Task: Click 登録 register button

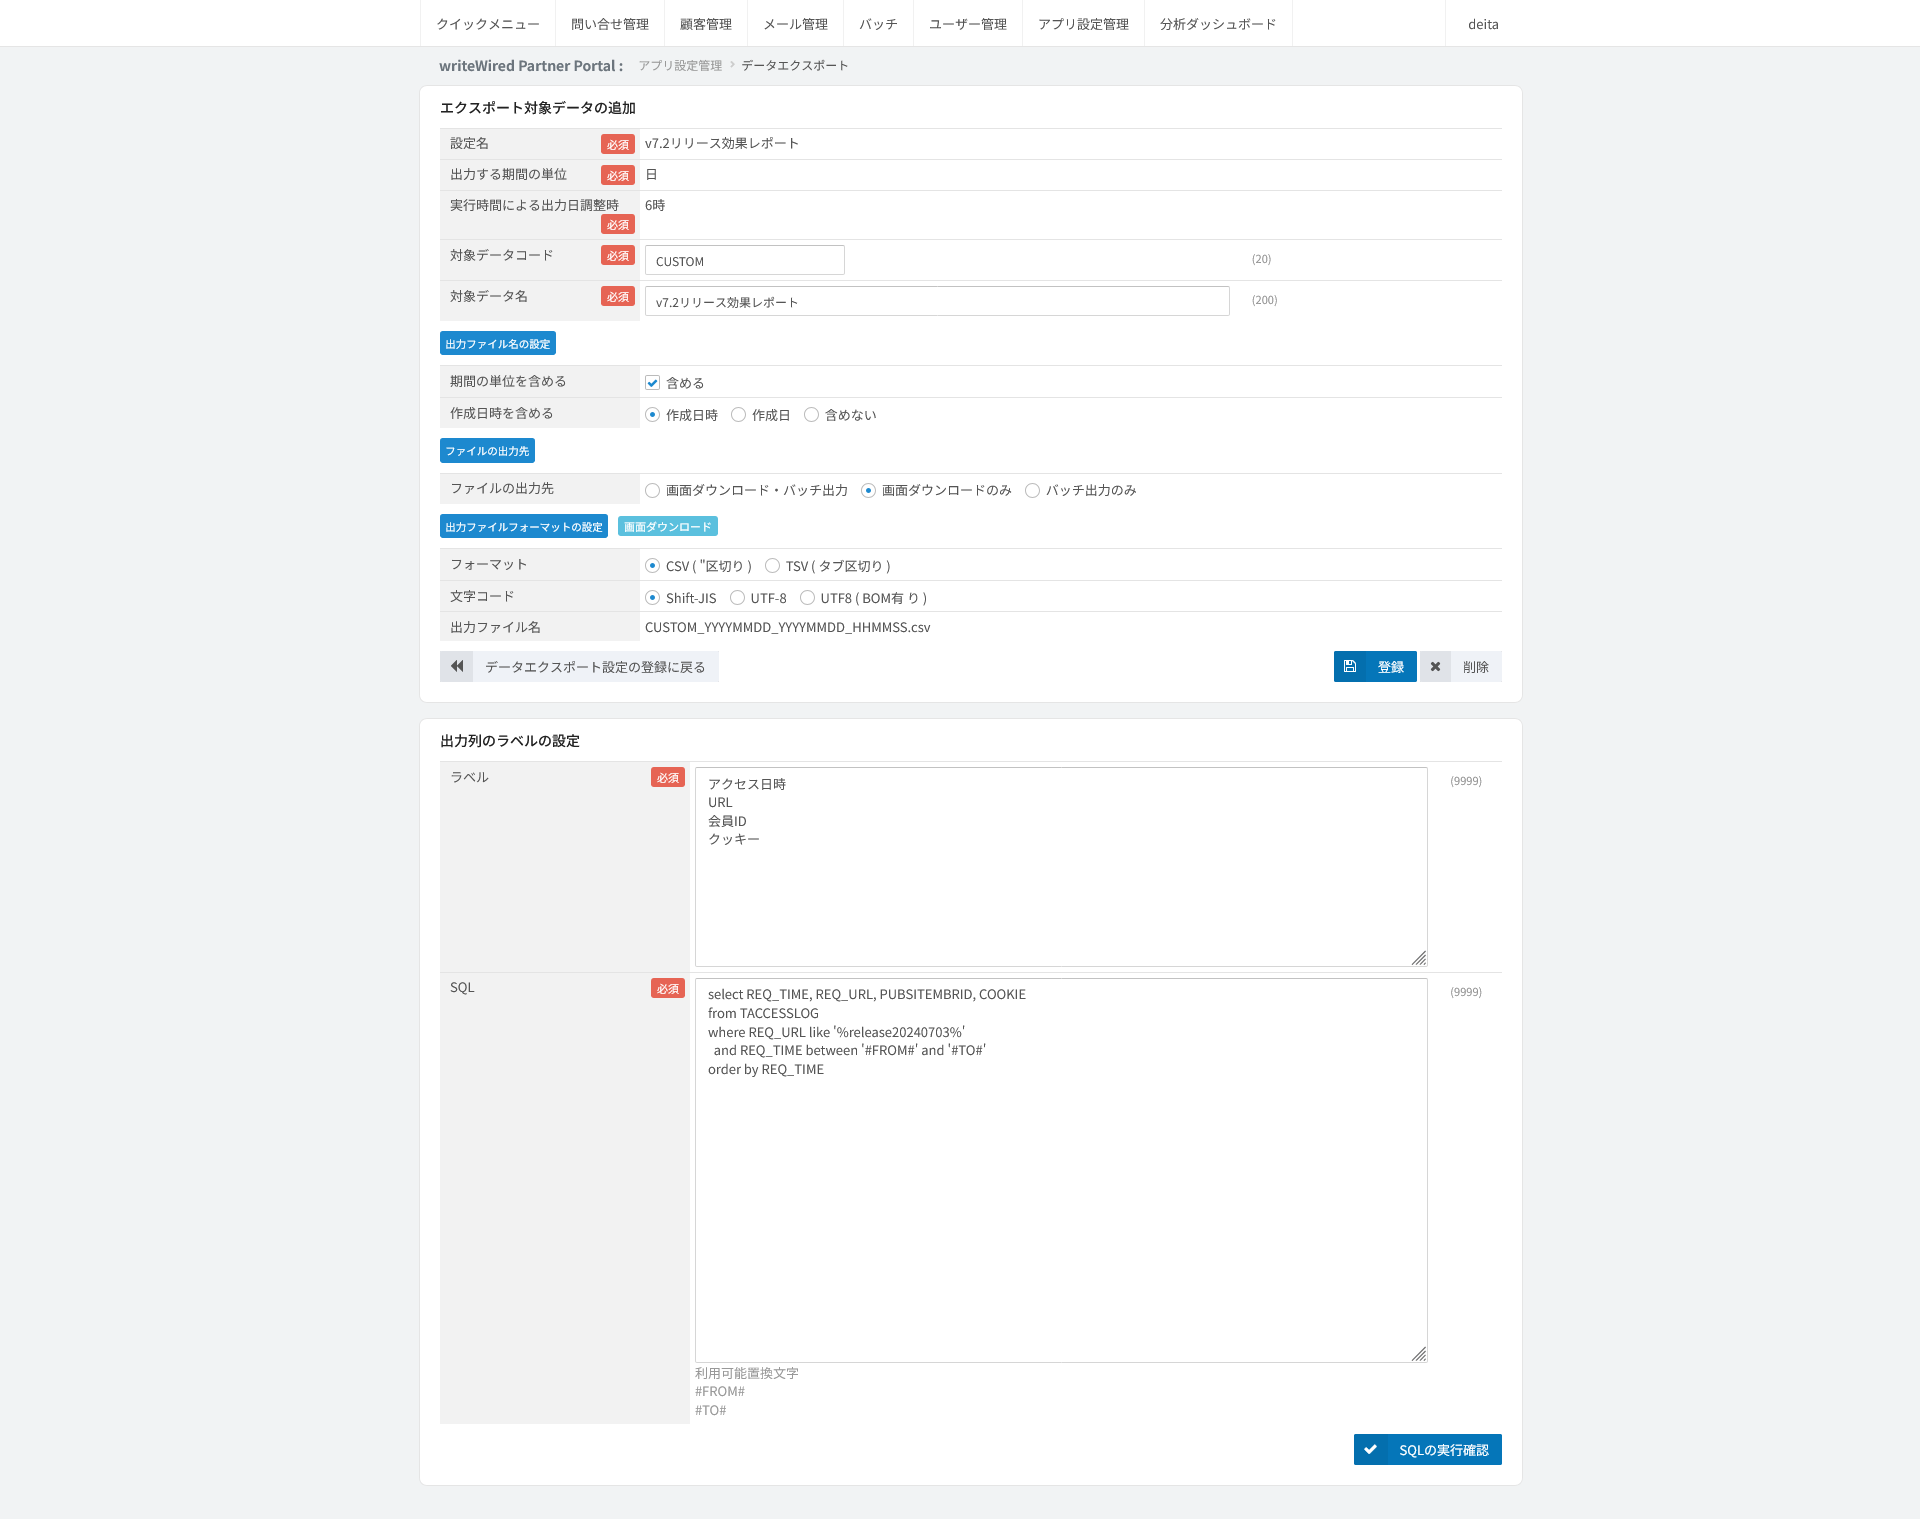Action: [x=1375, y=666]
